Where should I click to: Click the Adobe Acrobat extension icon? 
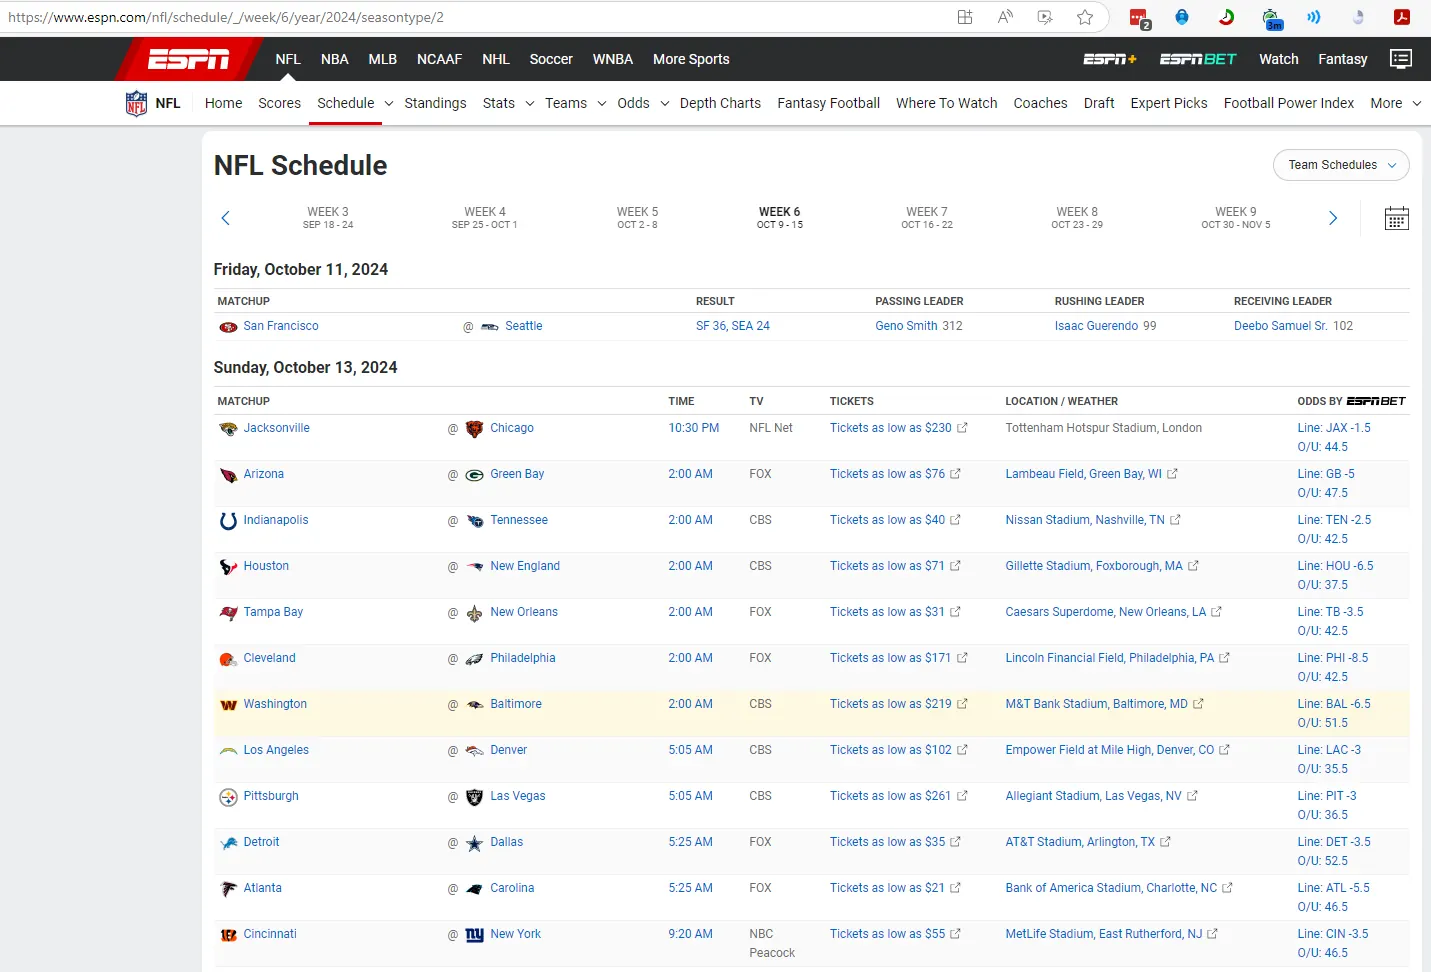1402,17
